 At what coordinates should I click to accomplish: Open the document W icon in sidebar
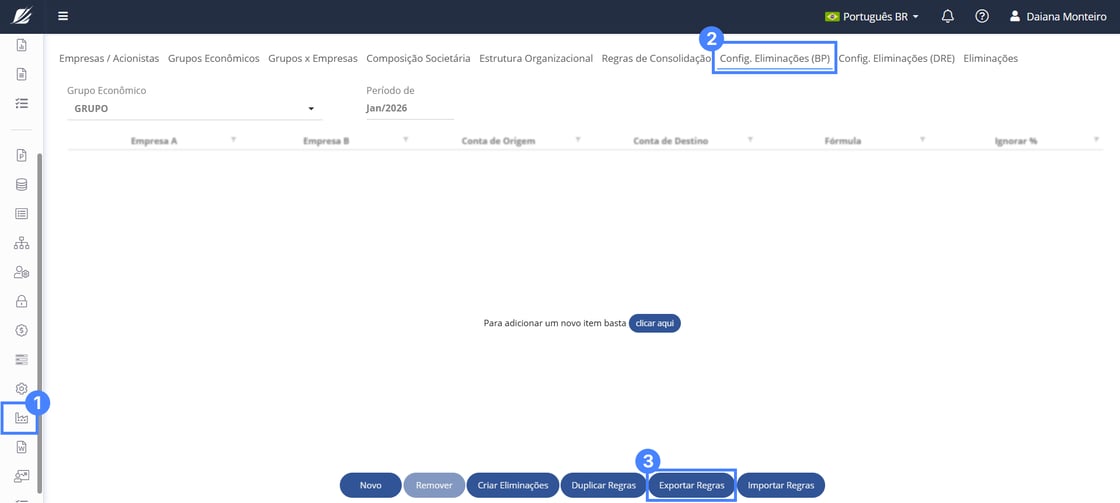click(x=21, y=447)
